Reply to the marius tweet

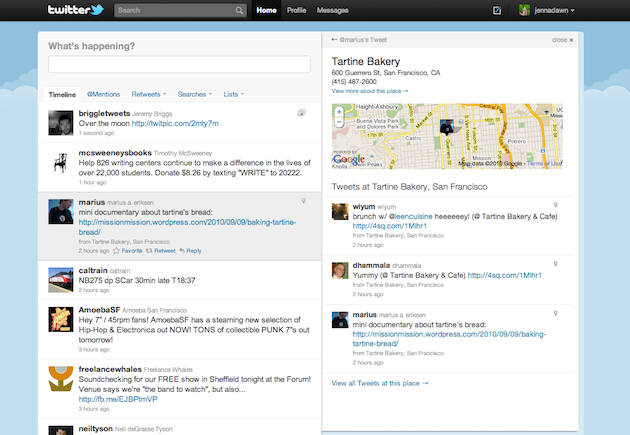(x=190, y=251)
